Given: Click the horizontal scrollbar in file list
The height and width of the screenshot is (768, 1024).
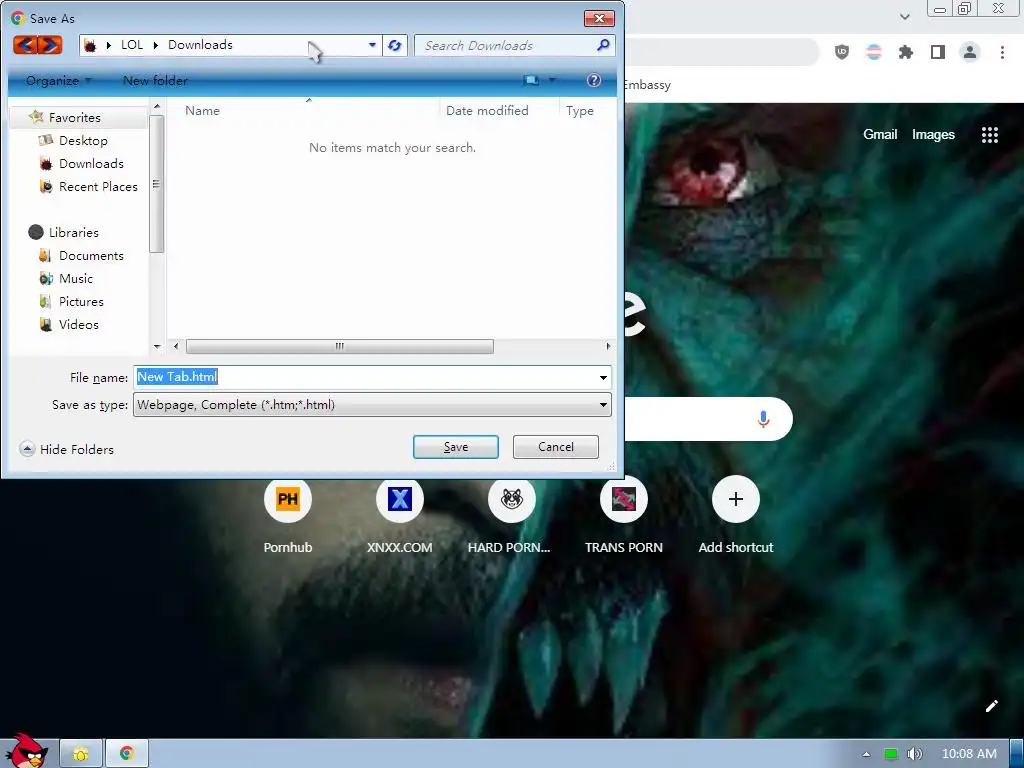Looking at the screenshot, I should click(340, 346).
